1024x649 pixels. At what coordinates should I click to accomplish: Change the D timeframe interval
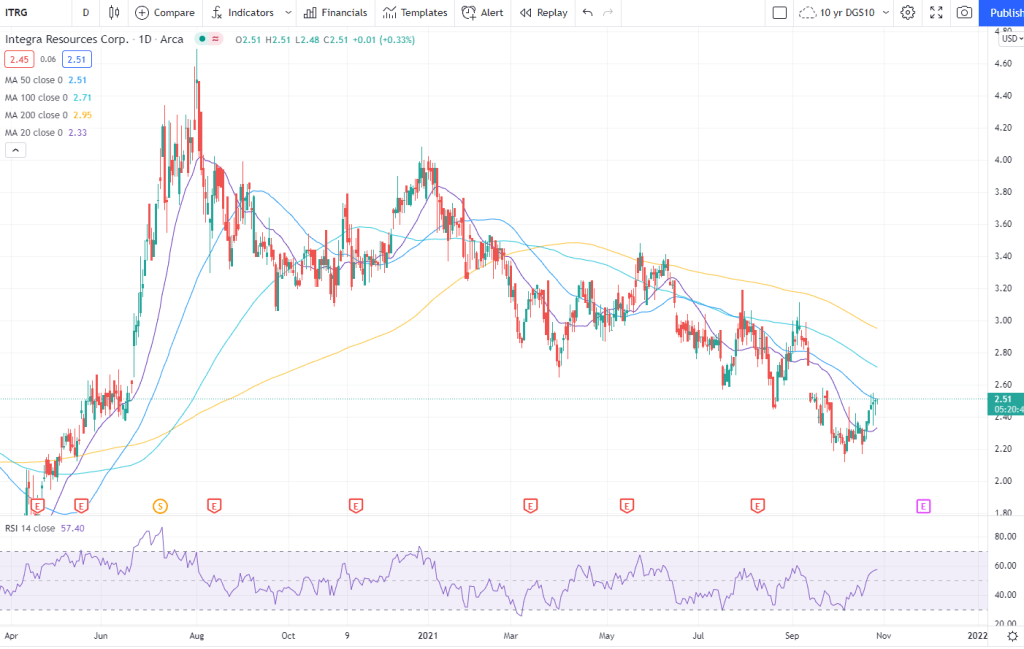pos(85,13)
